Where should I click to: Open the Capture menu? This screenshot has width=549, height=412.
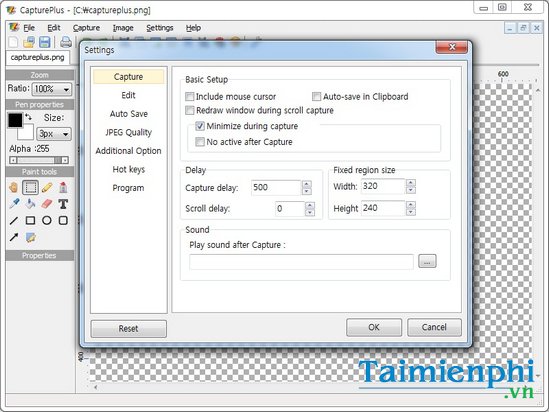[86, 28]
